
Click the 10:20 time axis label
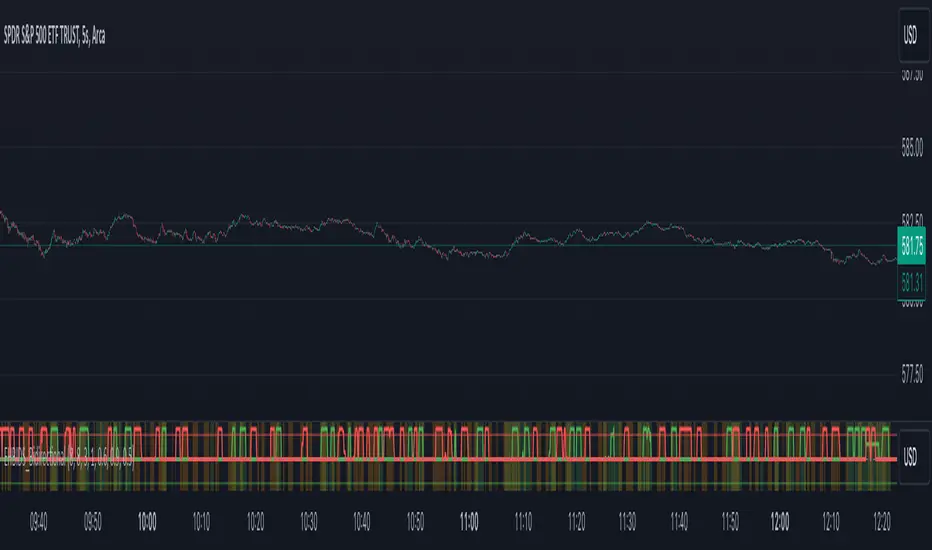255,519
